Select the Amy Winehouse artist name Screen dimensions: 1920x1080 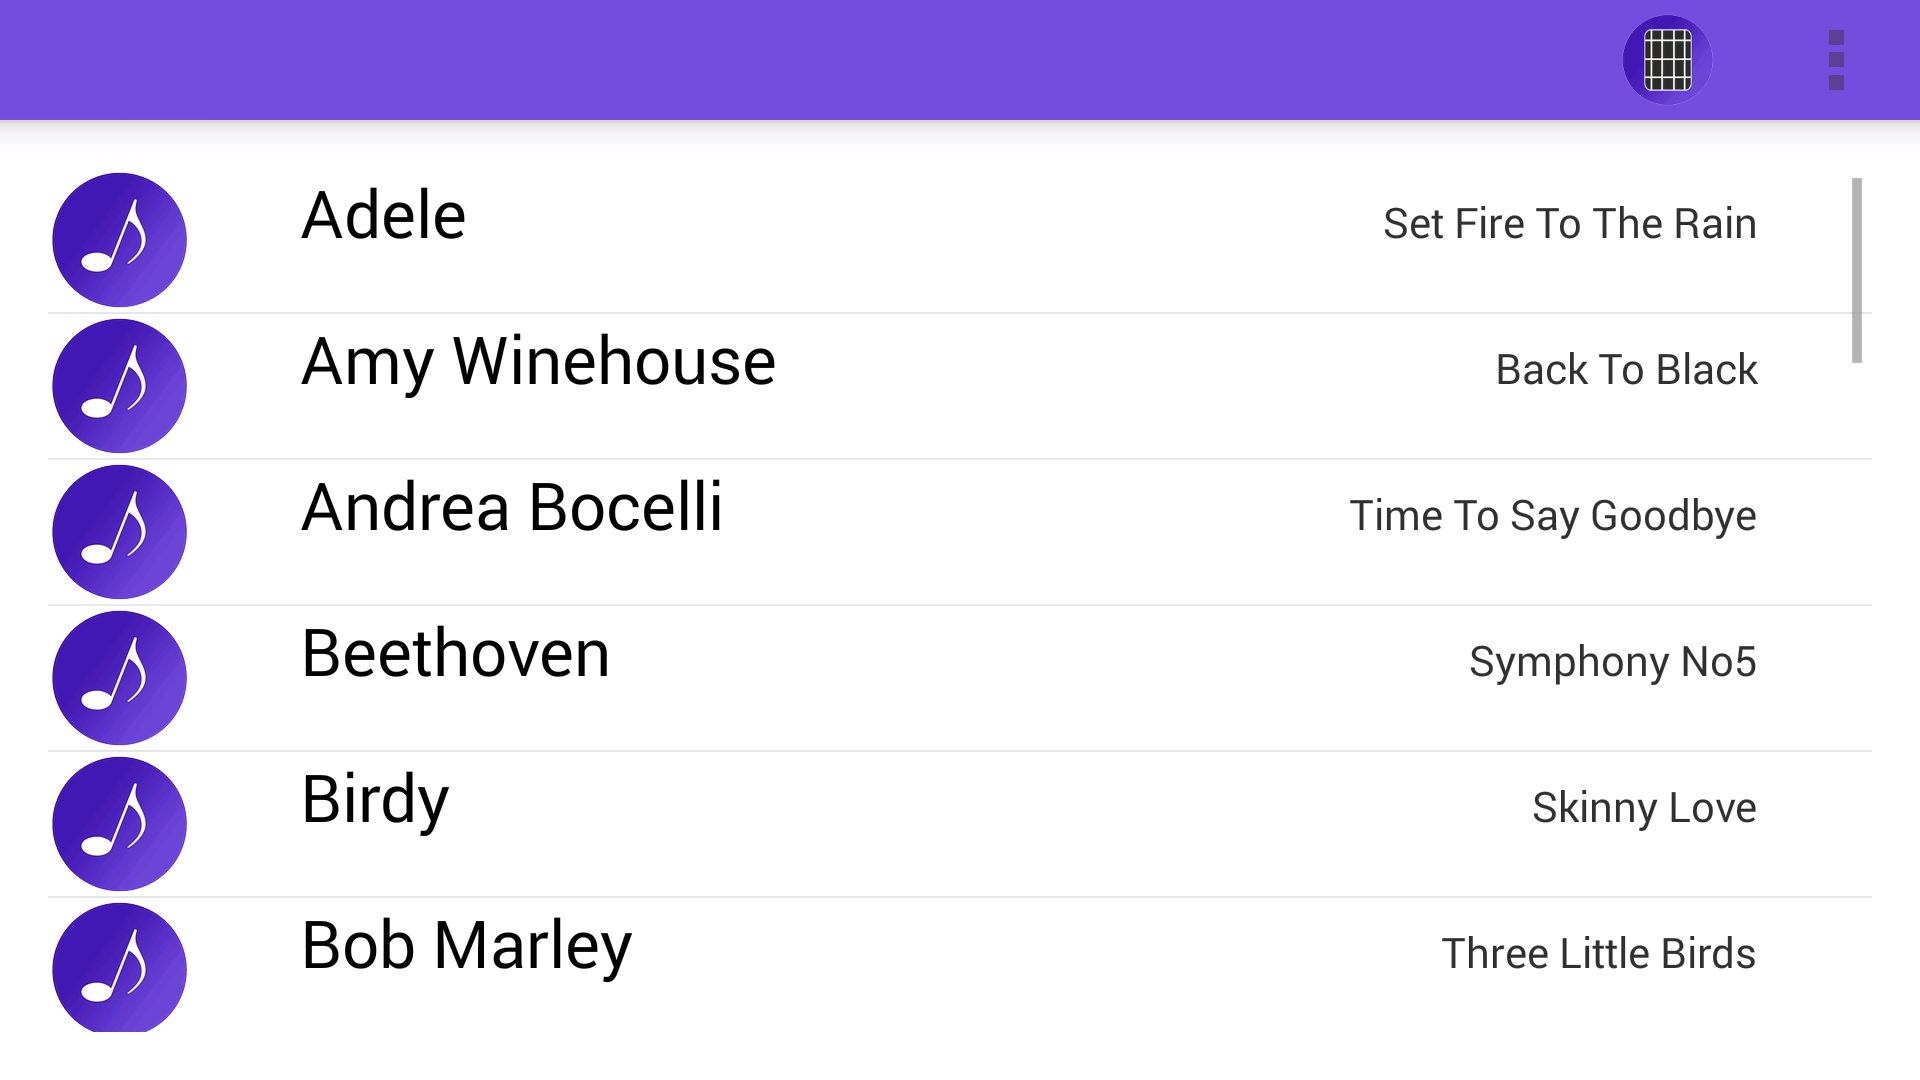(x=539, y=362)
